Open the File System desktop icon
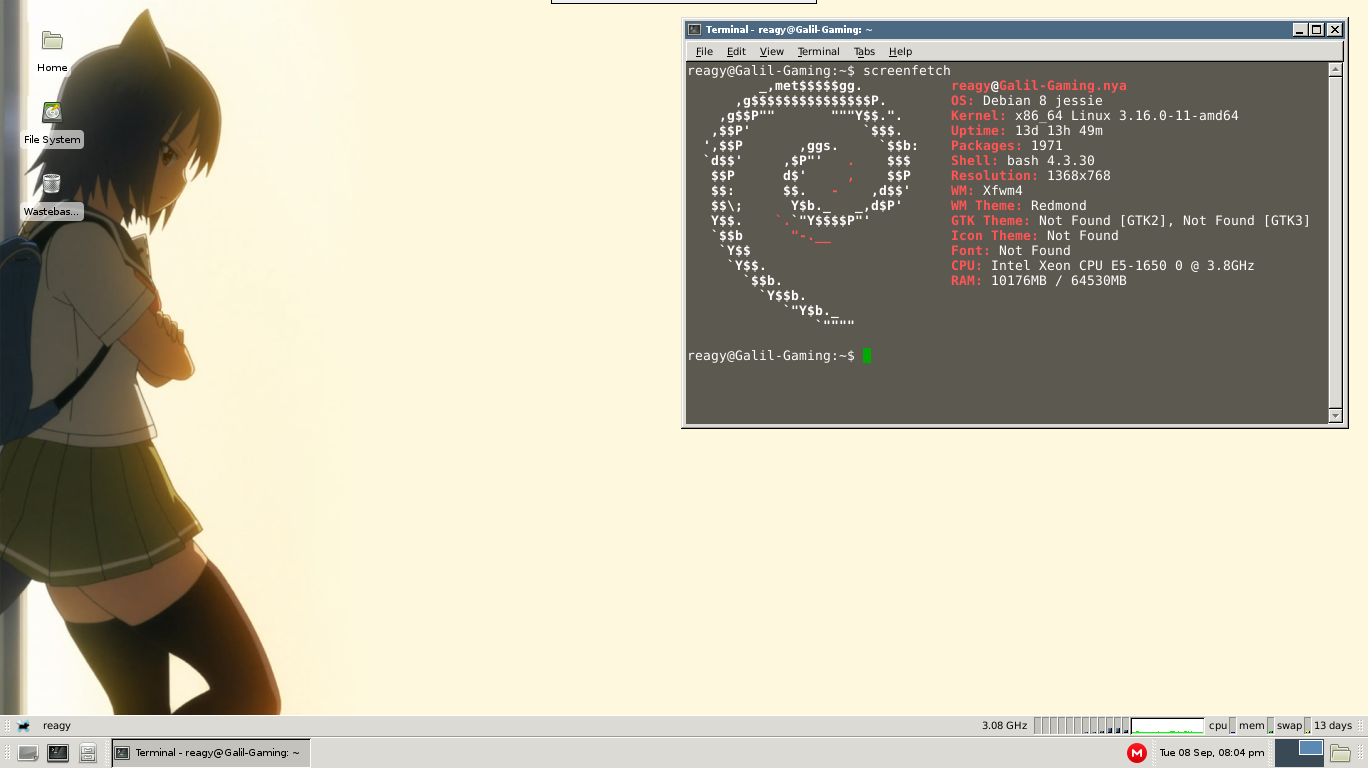The height and width of the screenshot is (768, 1368). 52,113
